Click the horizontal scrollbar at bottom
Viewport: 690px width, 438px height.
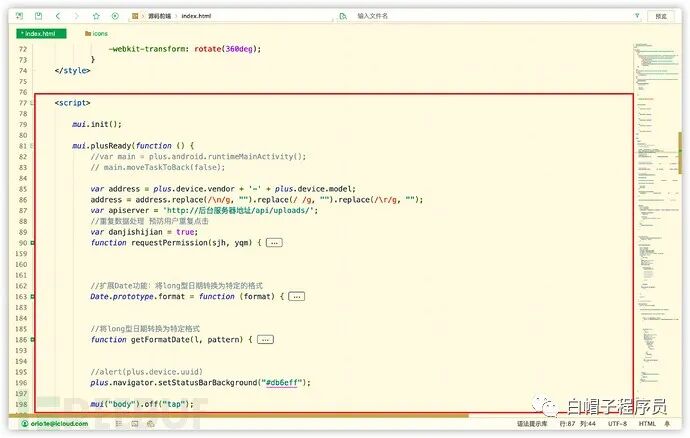pyautogui.click(x=240, y=415)
